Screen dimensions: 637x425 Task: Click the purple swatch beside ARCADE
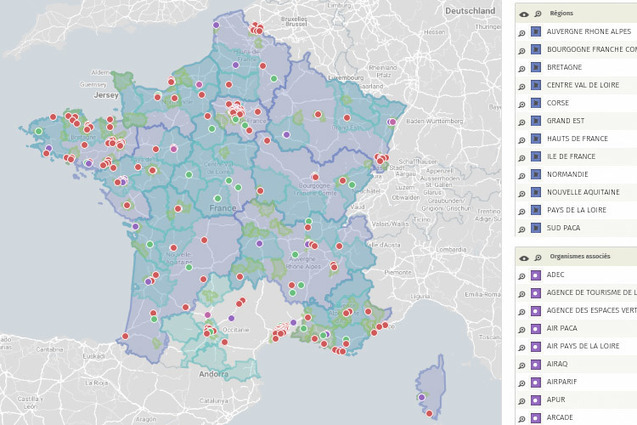tap(536, 418)
